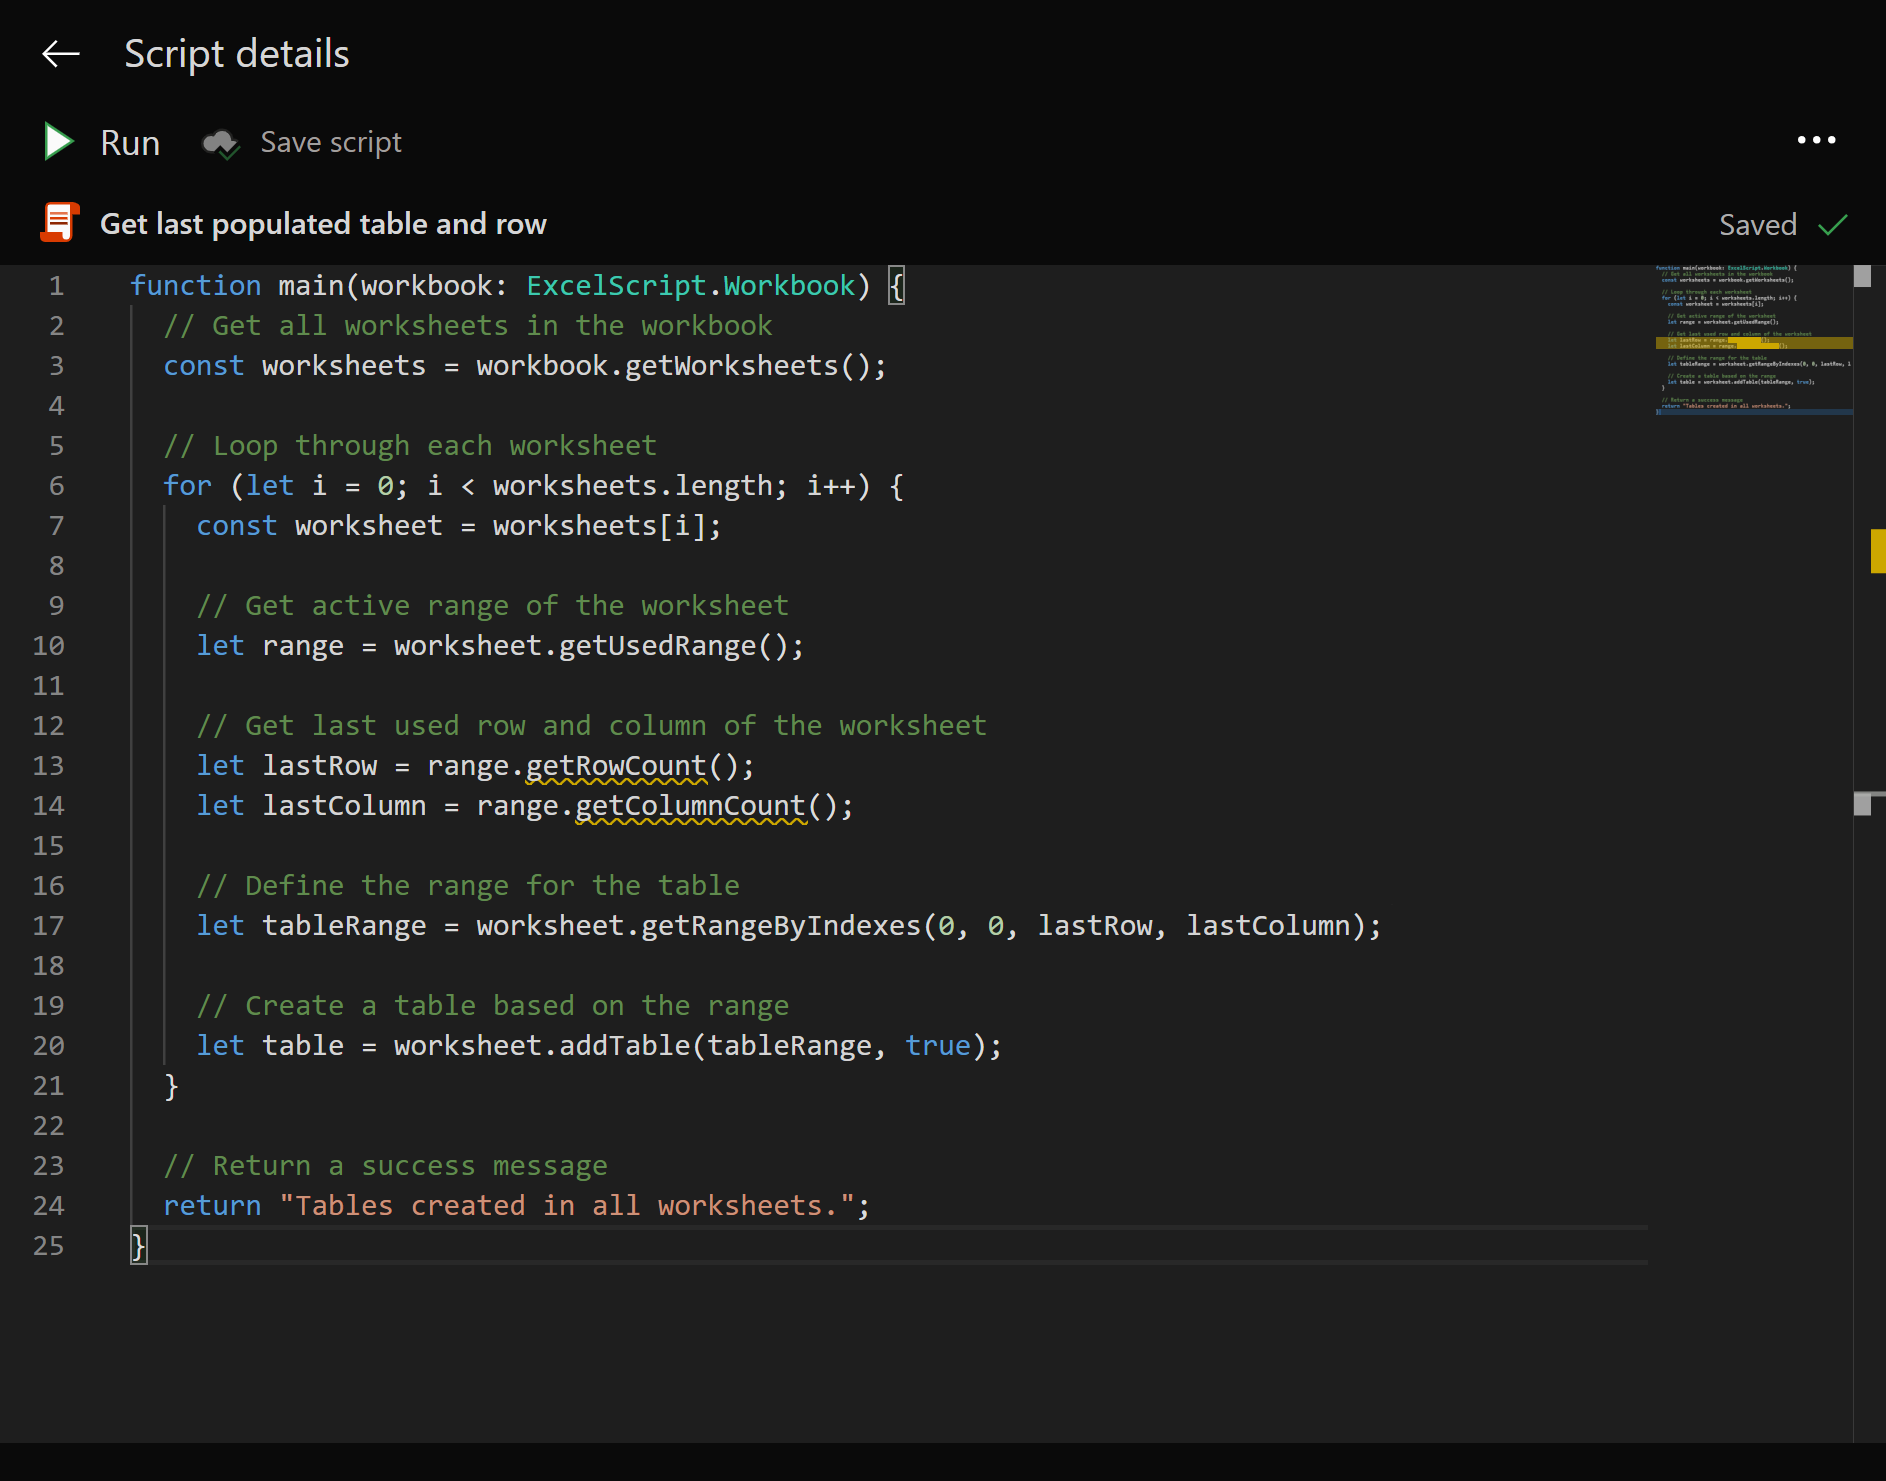Click script name 'Get last populated table and row'
The width and height of the screenshot is (1886, 1481).
click(323, 224)
